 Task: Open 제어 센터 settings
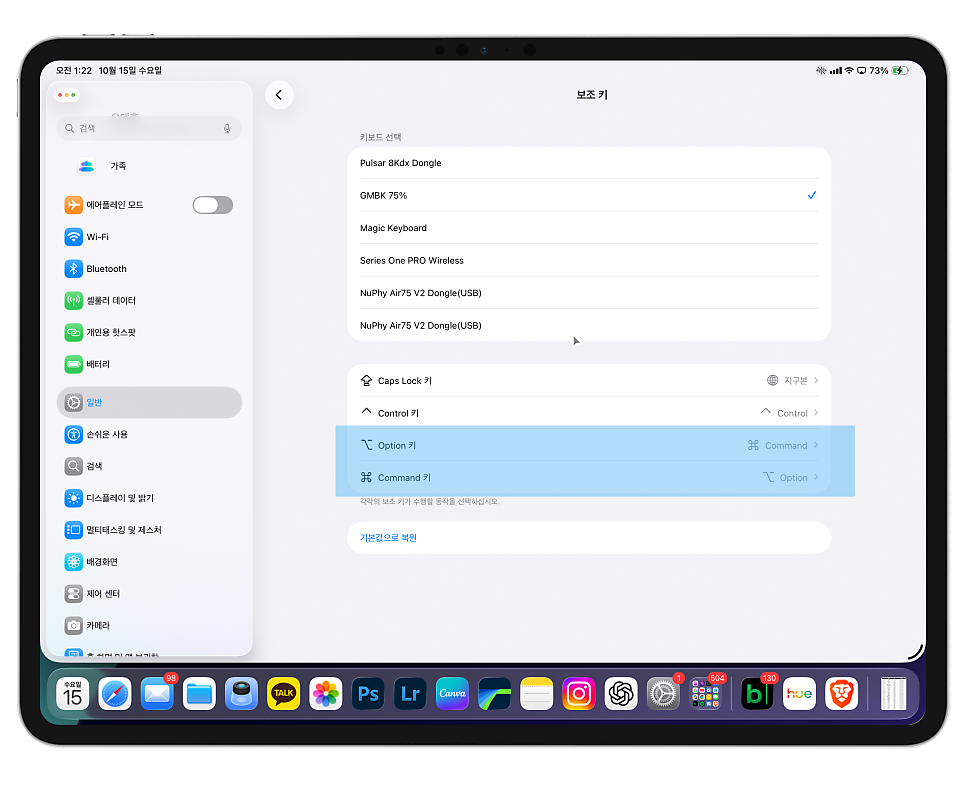point(149,593)
